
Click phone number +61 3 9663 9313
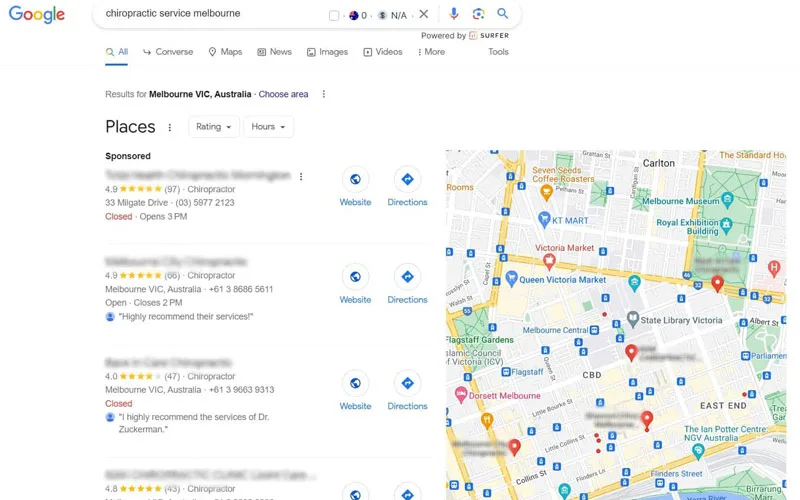pos(241,390)
